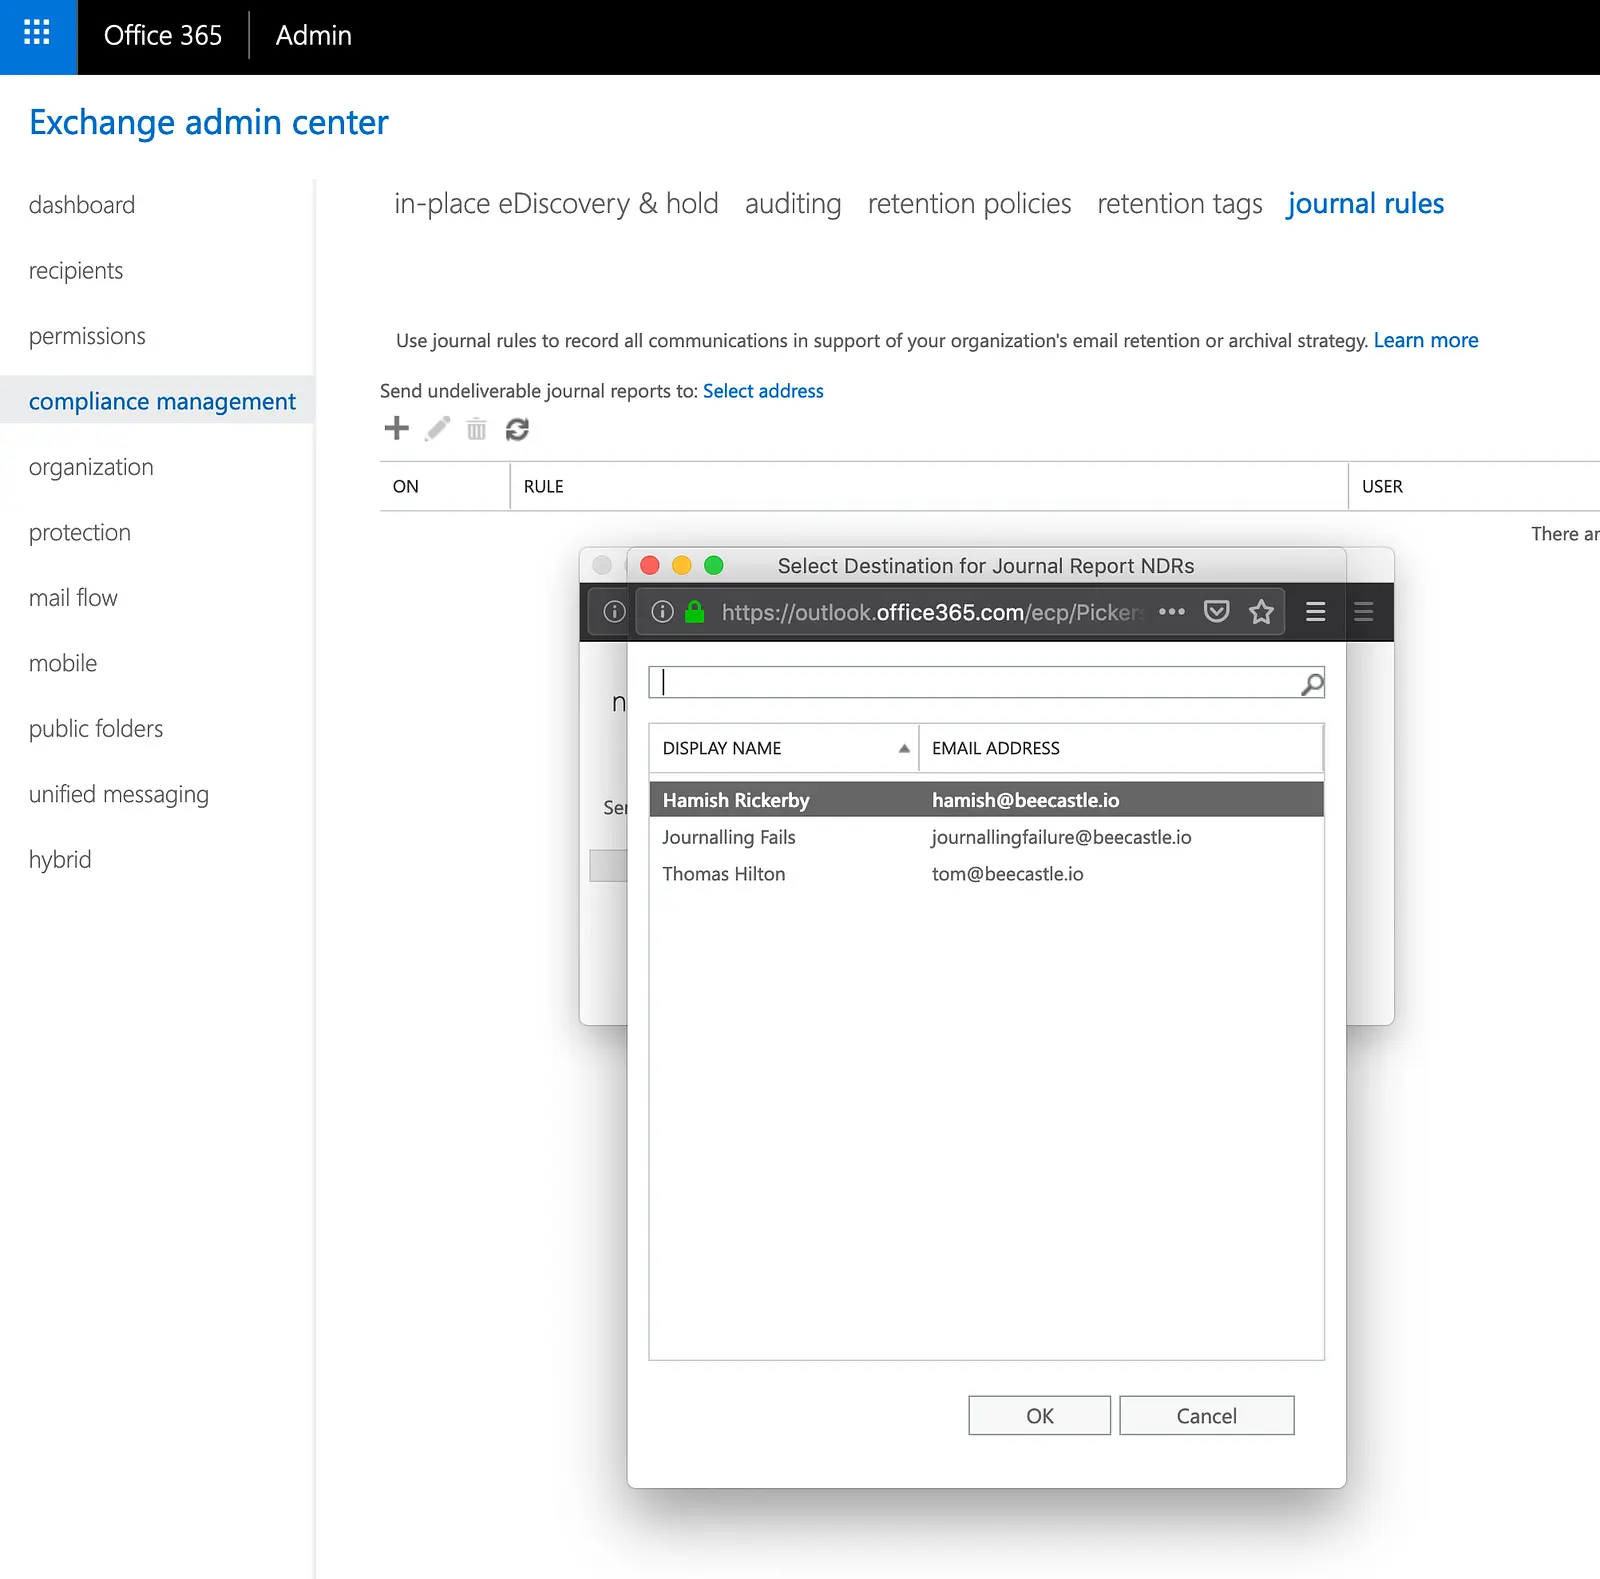
Task: Close the picker window with red button
Action: (x=650, y=566)
